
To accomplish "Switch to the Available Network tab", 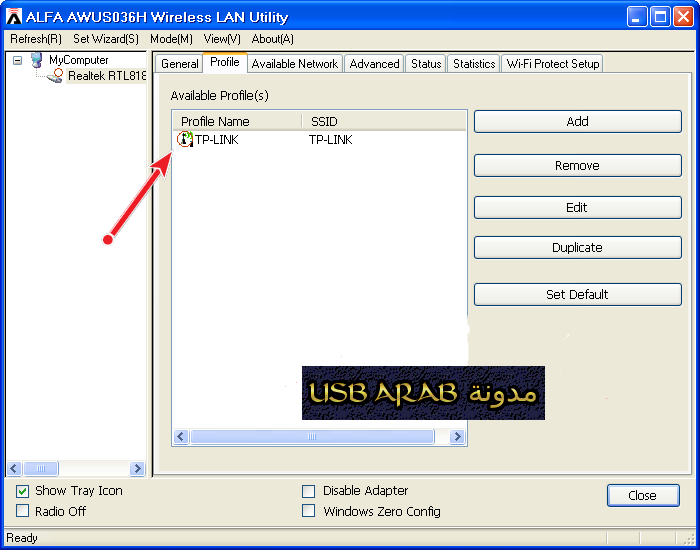I will point(295,64).
